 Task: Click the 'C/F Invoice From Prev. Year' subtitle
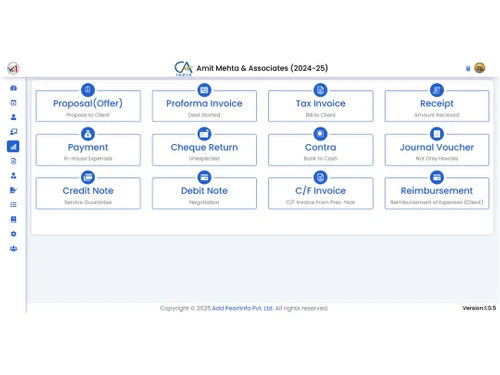pos(320,202)
